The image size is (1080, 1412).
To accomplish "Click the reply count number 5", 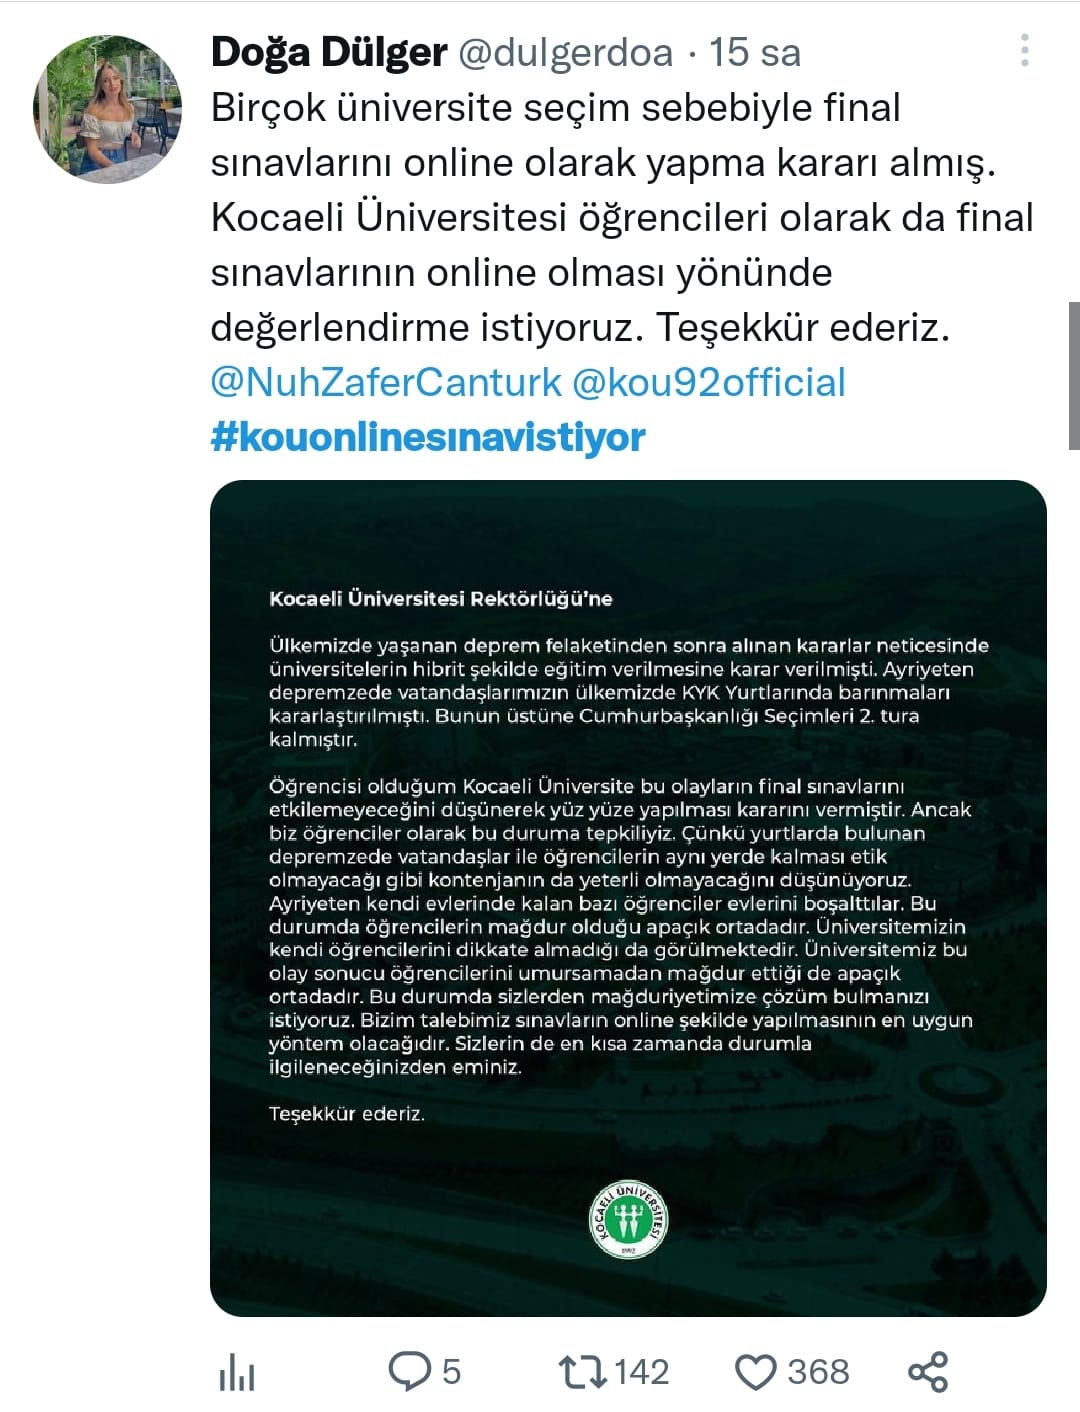I will (x=451, y=1371).
